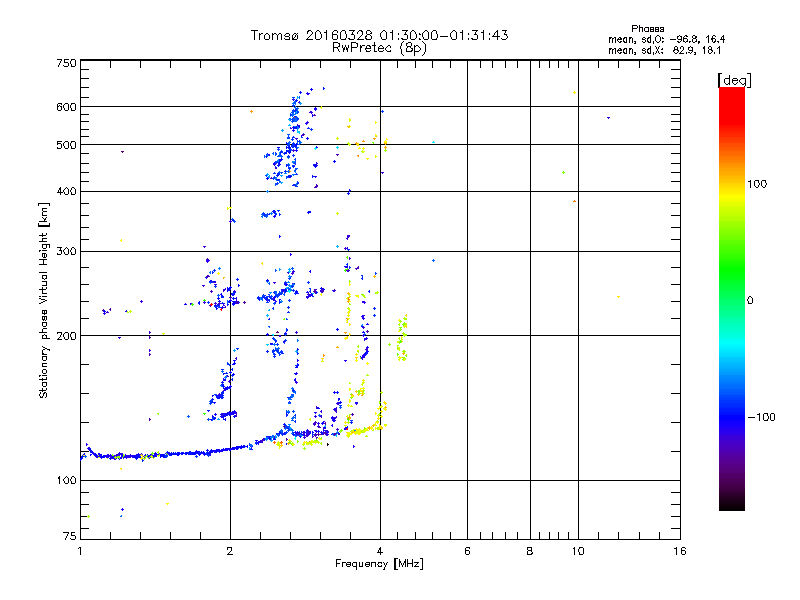Click the x-axis tick label "8"
Viewport: 800px width, 600px height.
point(530,551)
